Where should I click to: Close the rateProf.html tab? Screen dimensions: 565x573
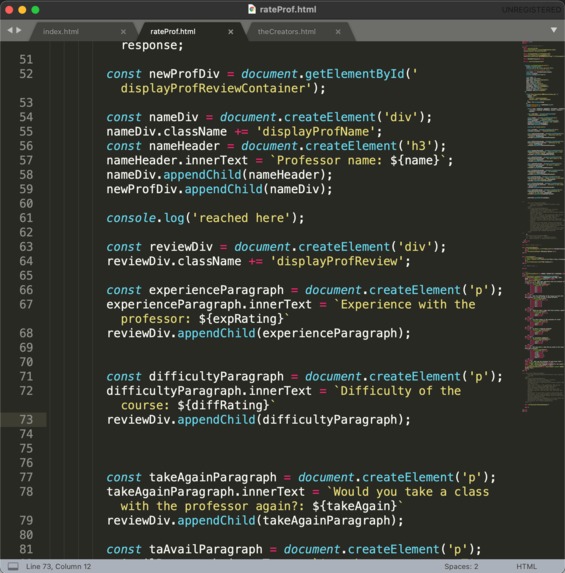[231, 32]
